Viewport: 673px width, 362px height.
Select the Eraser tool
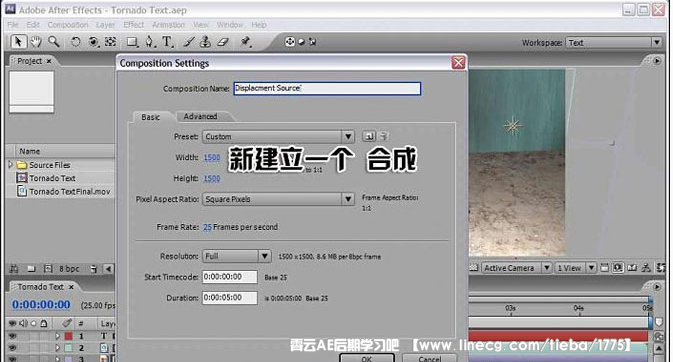click(223, 42)
